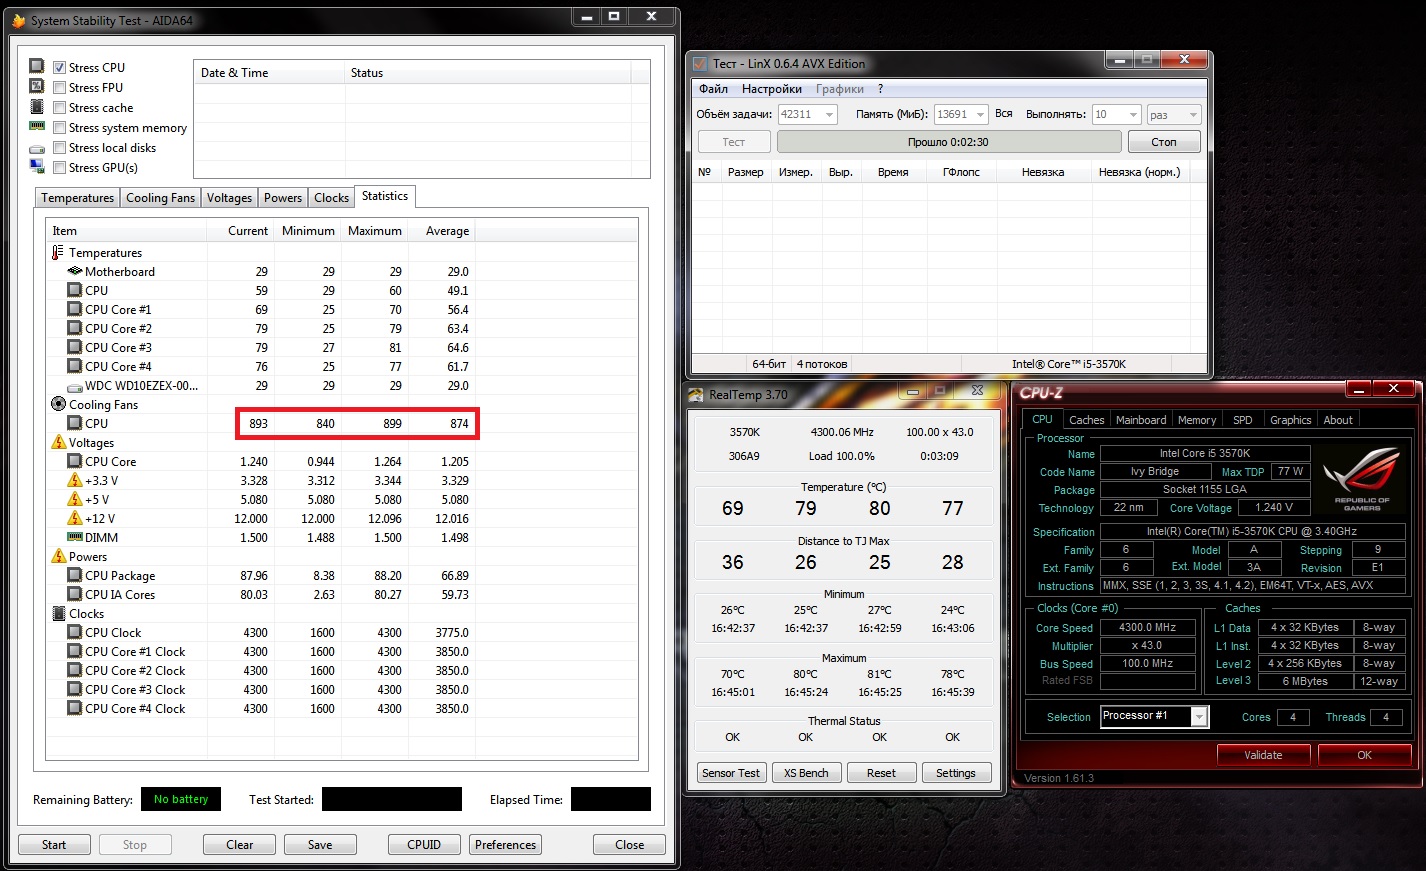Viewport: 1426px width, 871px height.
Task: Click the CPU chip icon beside Stress CPU
Action: 37,67
